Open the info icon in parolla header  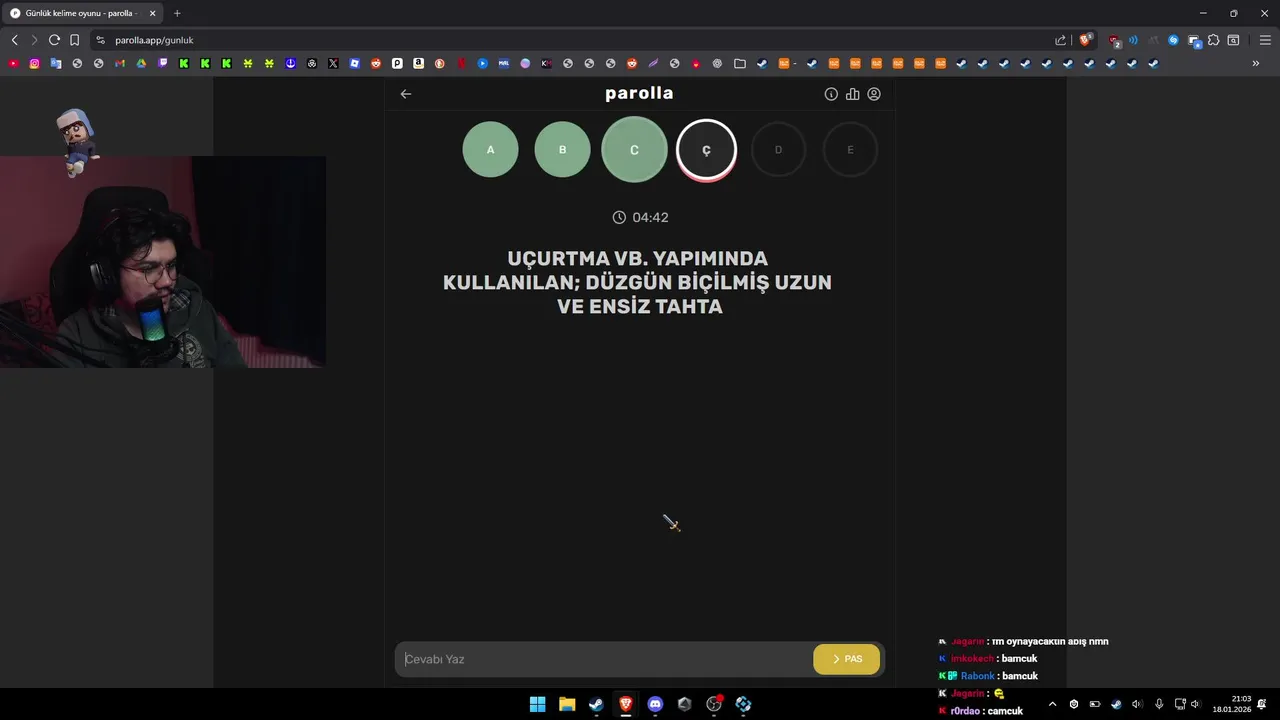pyautogui.click(x=831, y=94)
